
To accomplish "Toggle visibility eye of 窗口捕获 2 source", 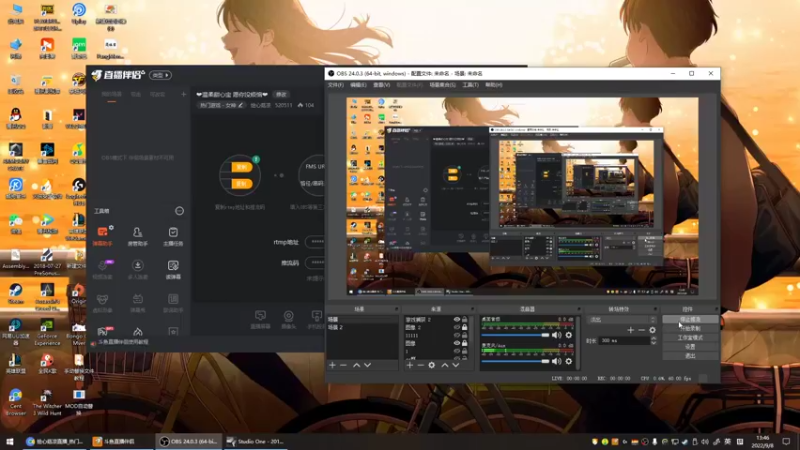I will click(457, 319).
